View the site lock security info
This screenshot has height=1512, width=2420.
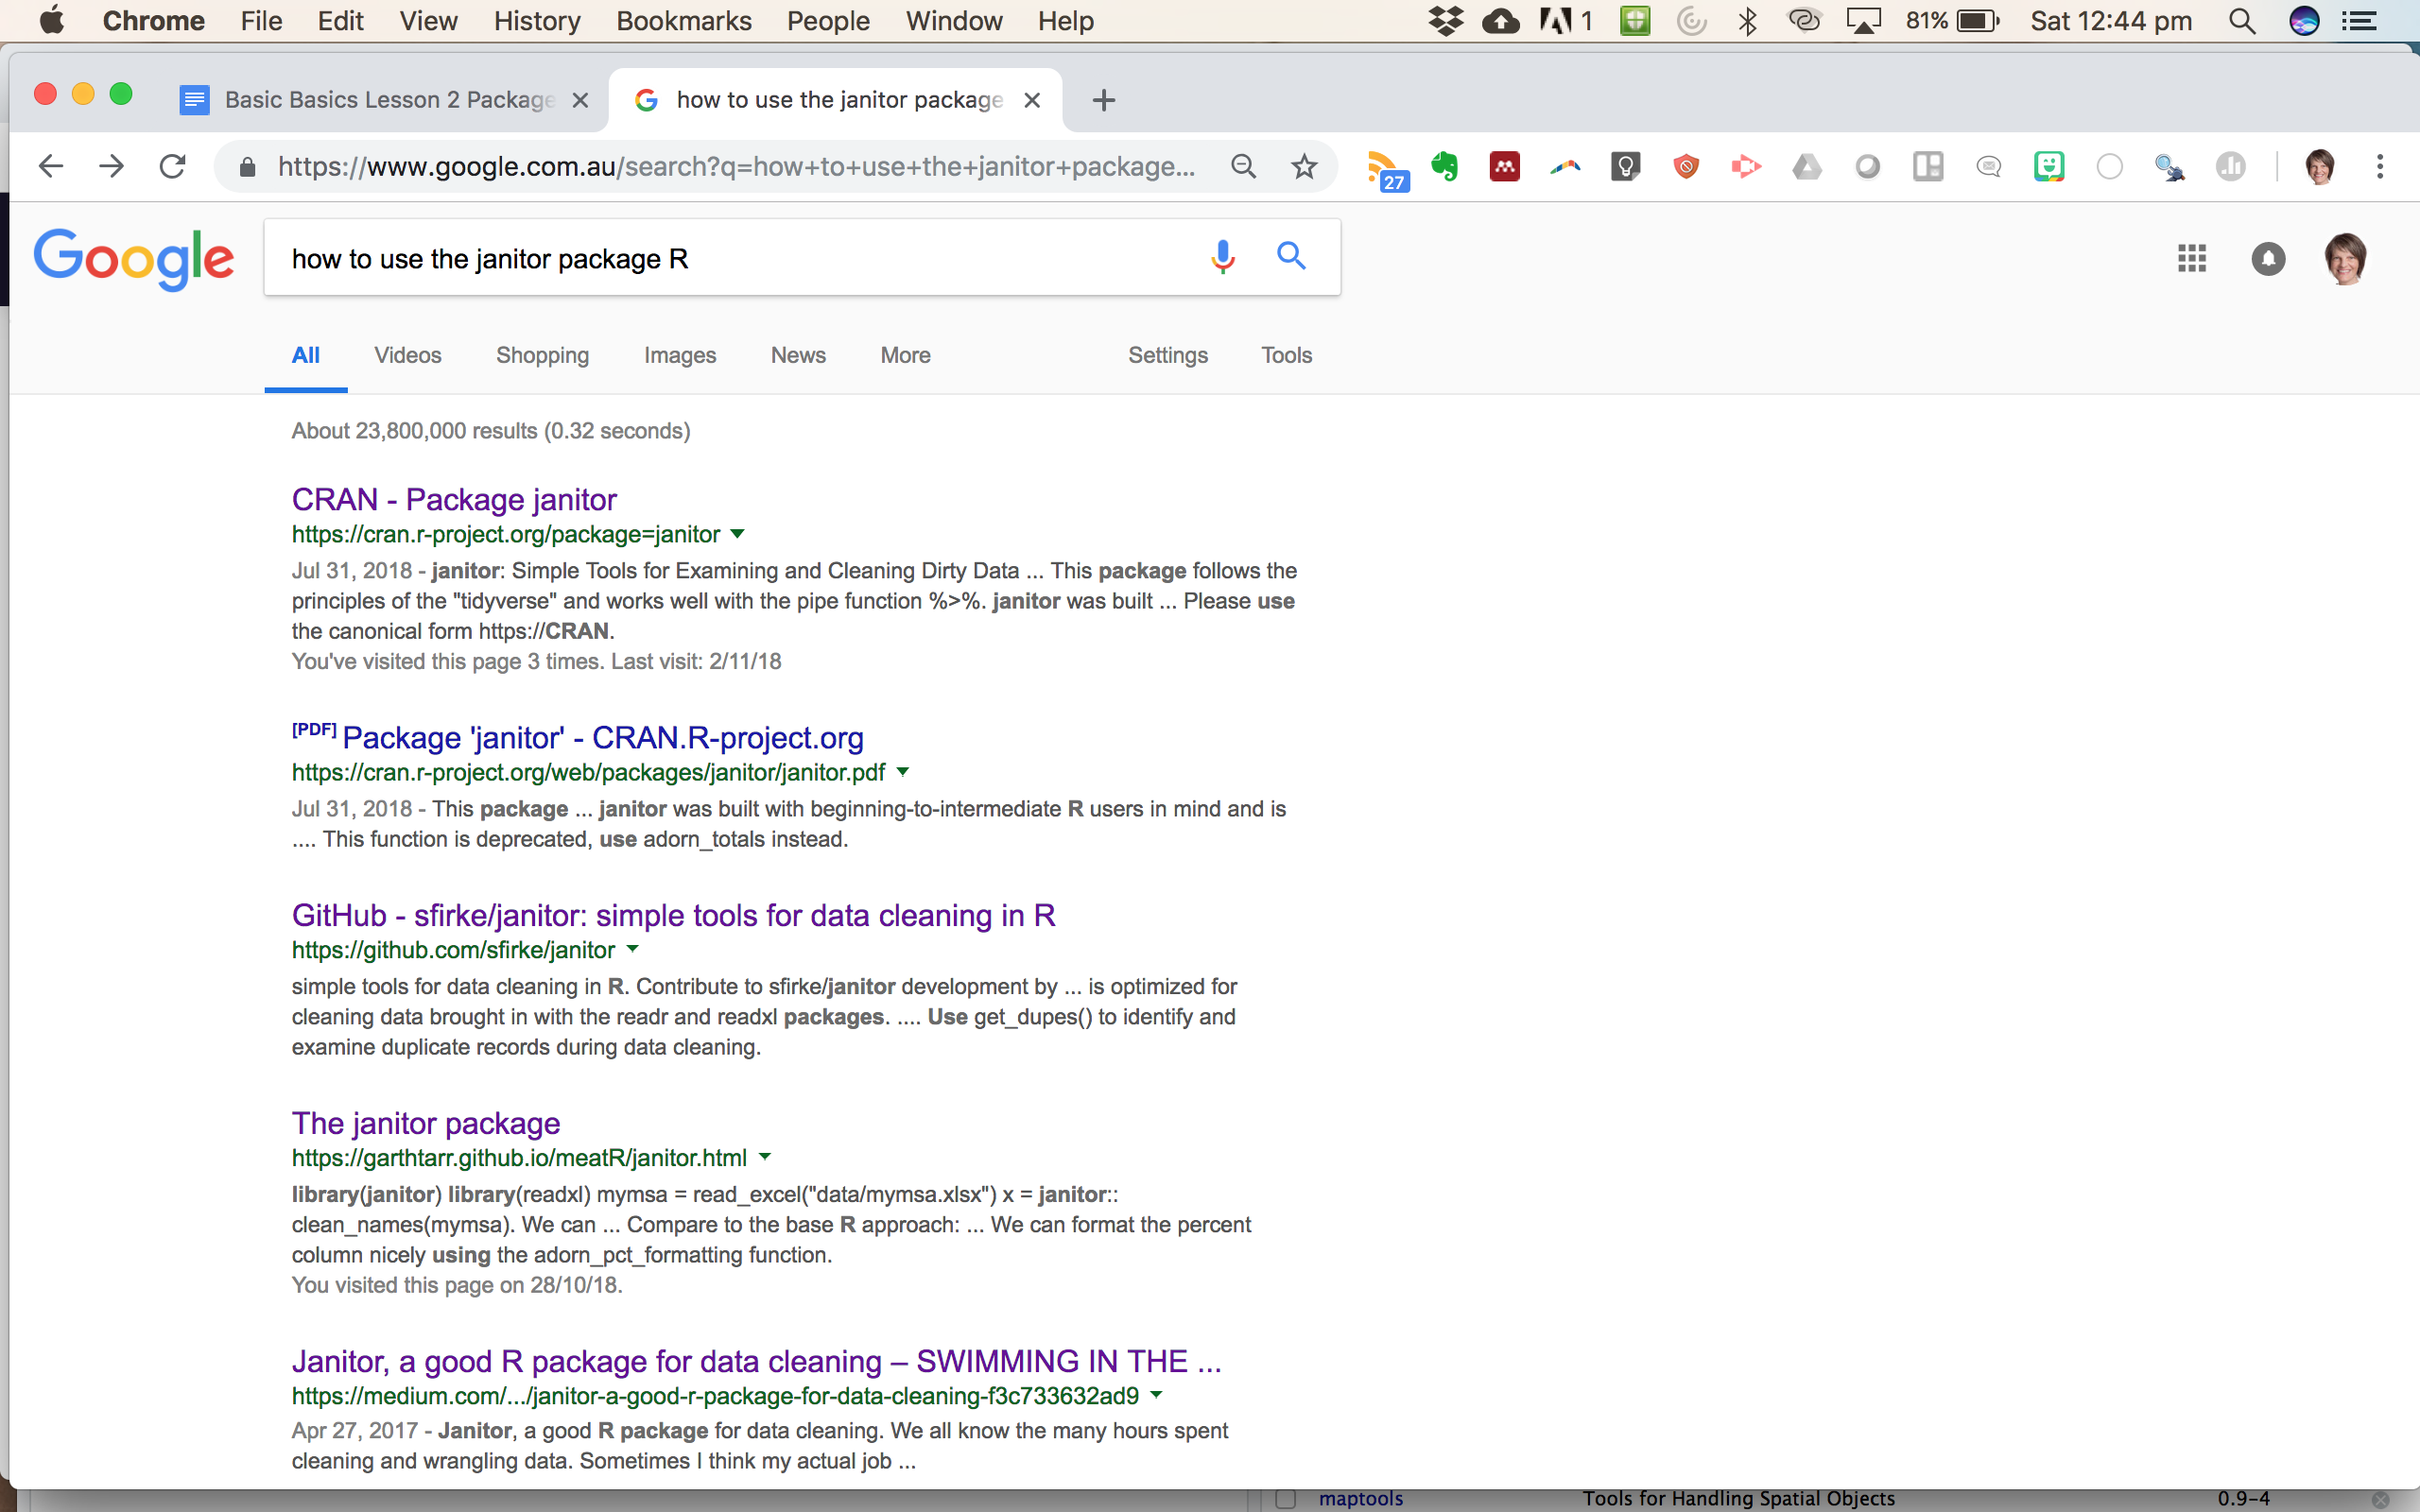[248, 167]
